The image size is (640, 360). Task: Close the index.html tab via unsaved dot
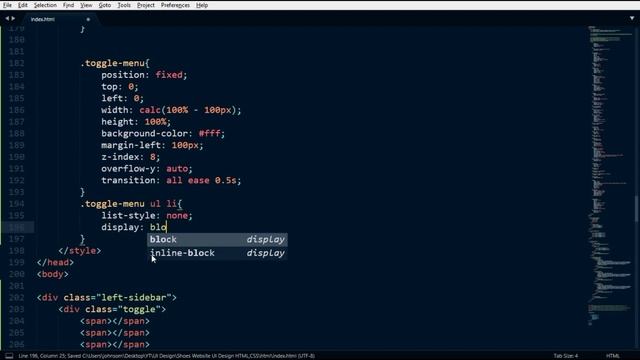[88, 19]
